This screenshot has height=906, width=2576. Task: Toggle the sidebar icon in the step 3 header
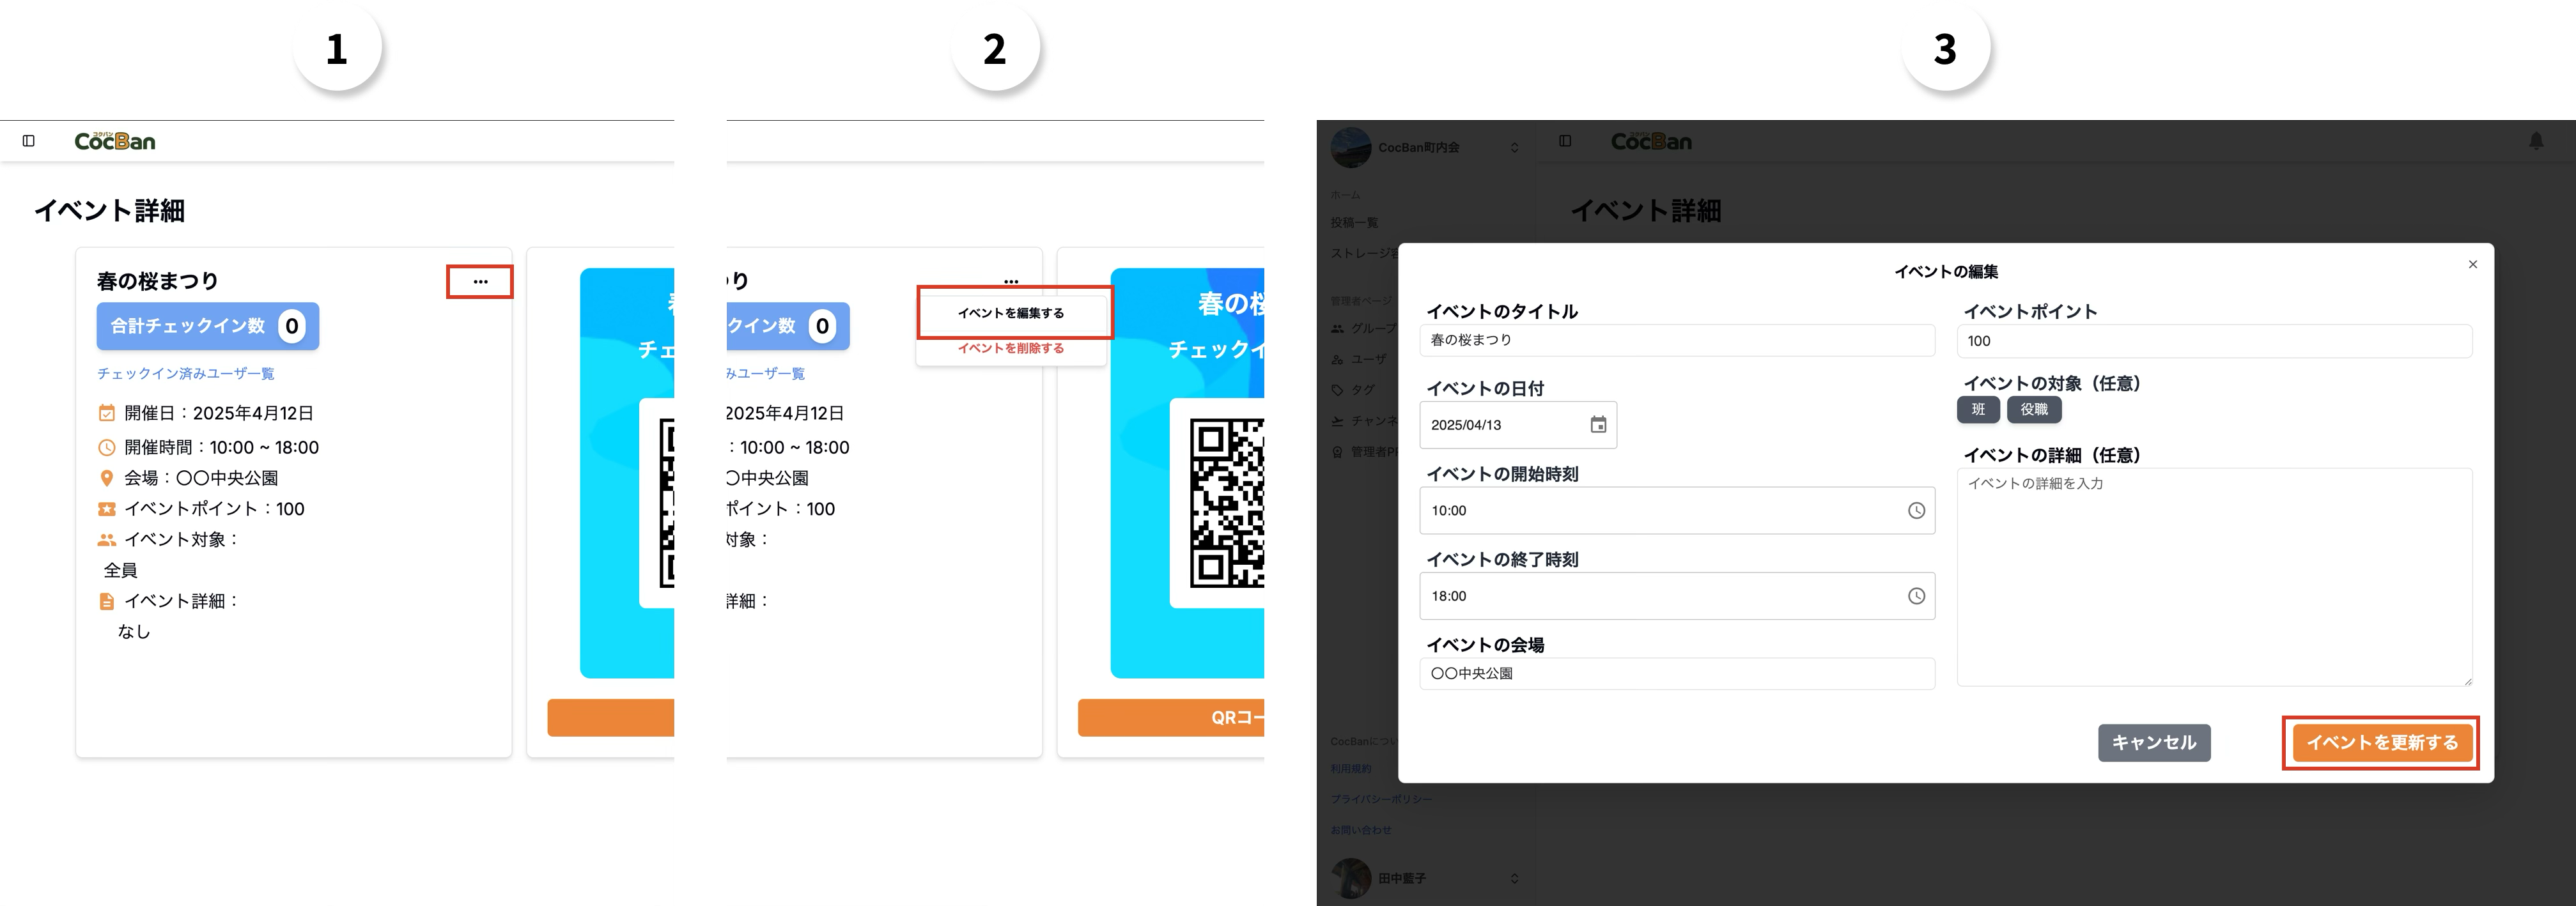coord(1565,141)
